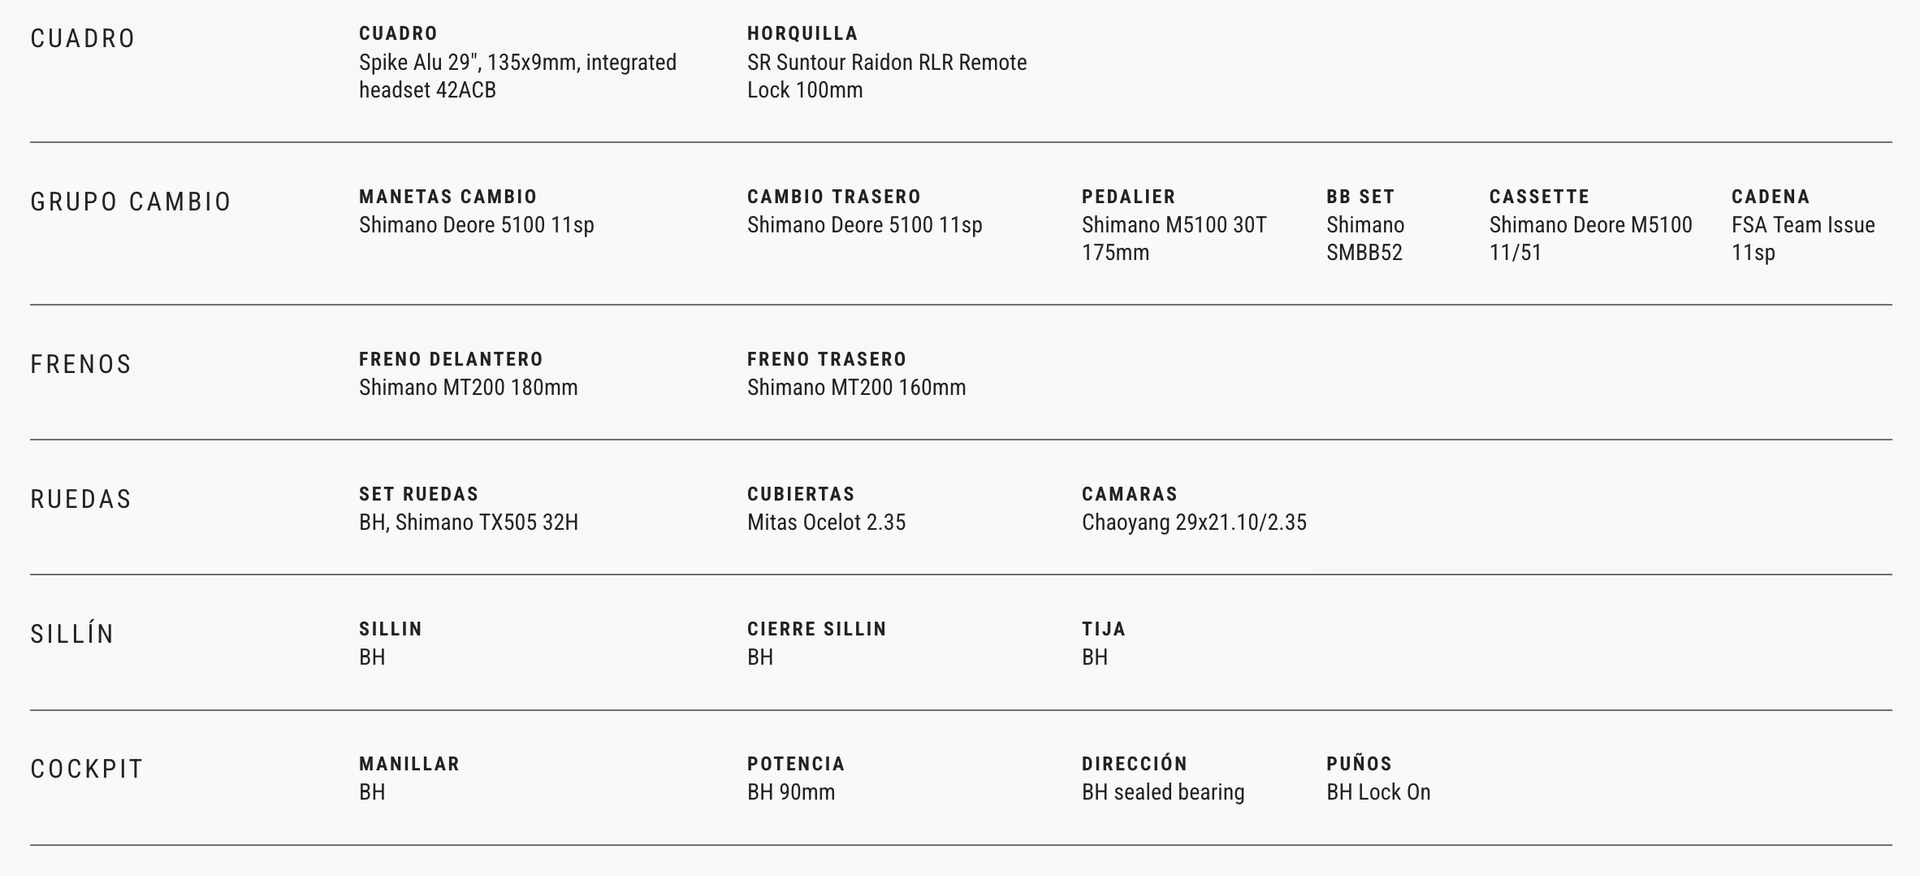Select the FRENO DELANTERO Shimano MT200 180mm text
1920x876 pixels.
coord(468,388)
